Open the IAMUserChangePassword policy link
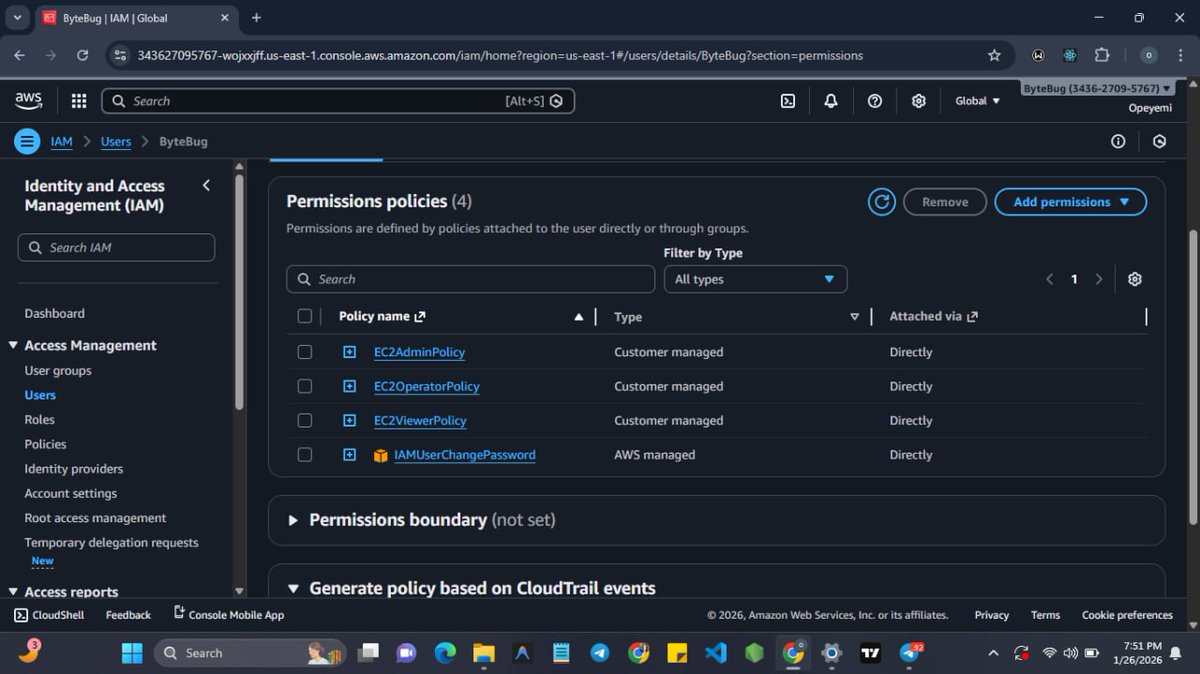The height and width of the screenshot is (674, 1200). pos(465,455)
